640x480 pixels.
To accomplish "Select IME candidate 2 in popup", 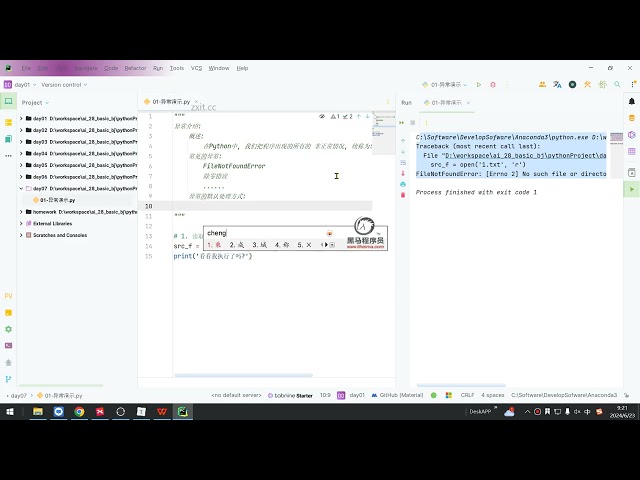I will tap(236, 245).
